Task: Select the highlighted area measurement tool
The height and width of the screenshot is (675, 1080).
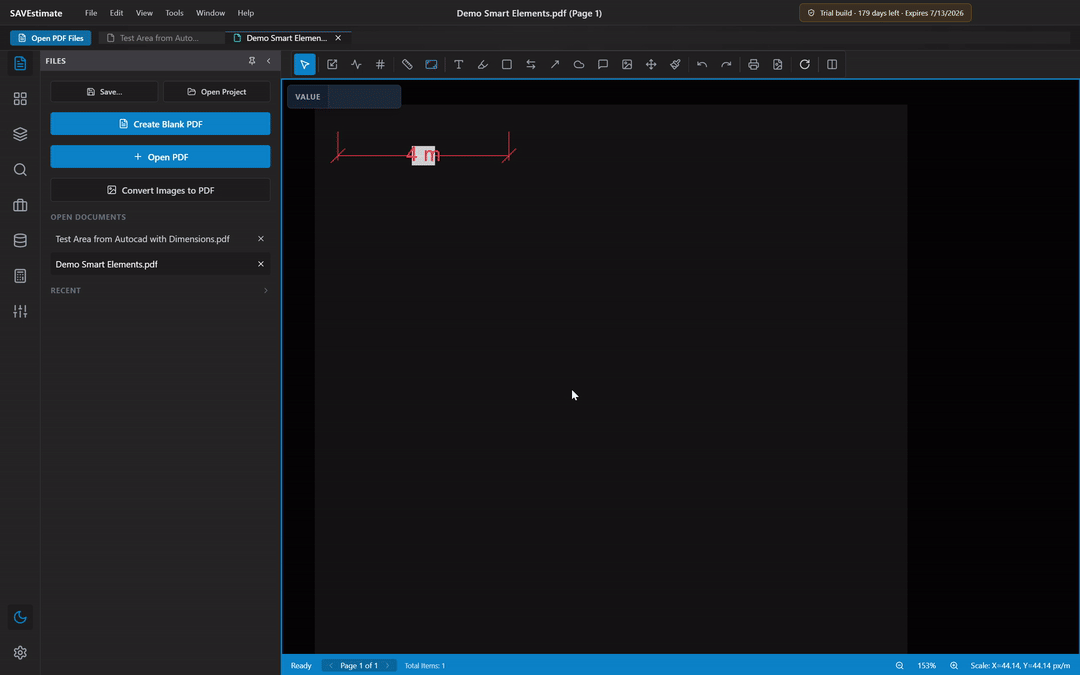Action: [431, 64]
